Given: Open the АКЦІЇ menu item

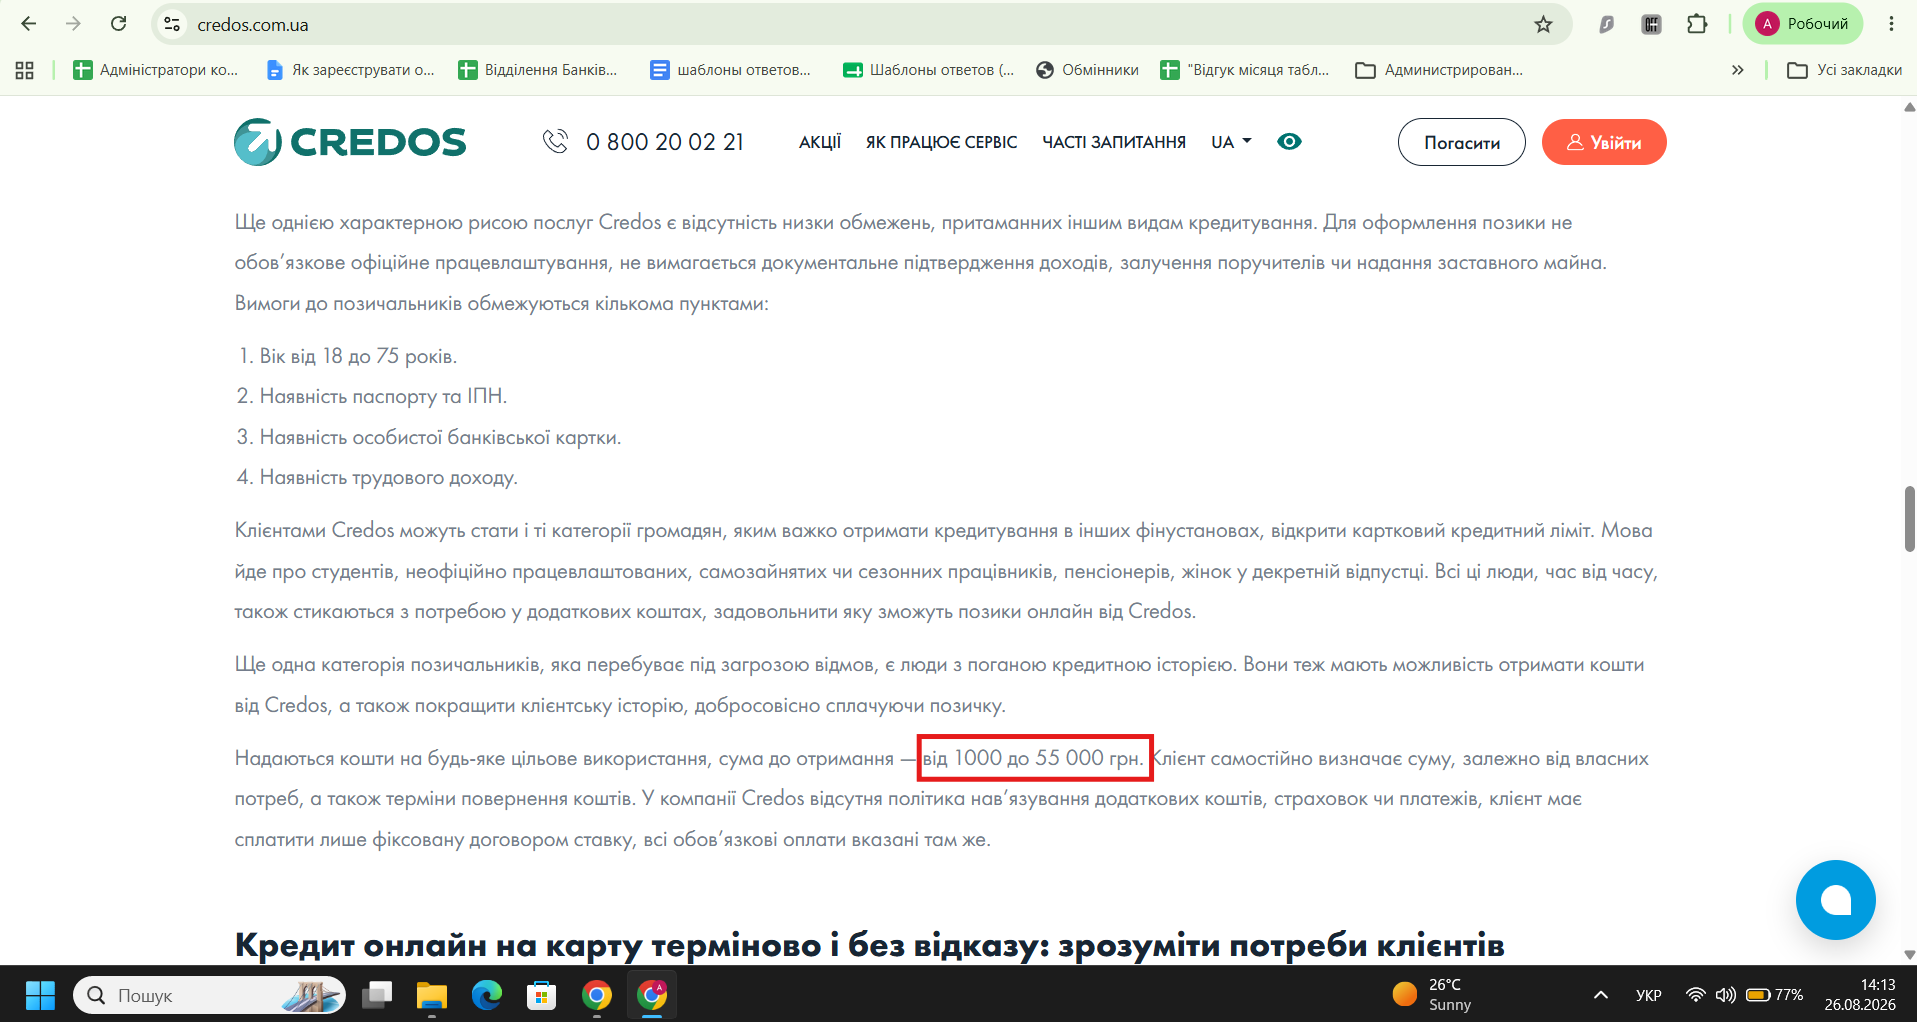Looking at the screenshot, I should tap(820, 142).
